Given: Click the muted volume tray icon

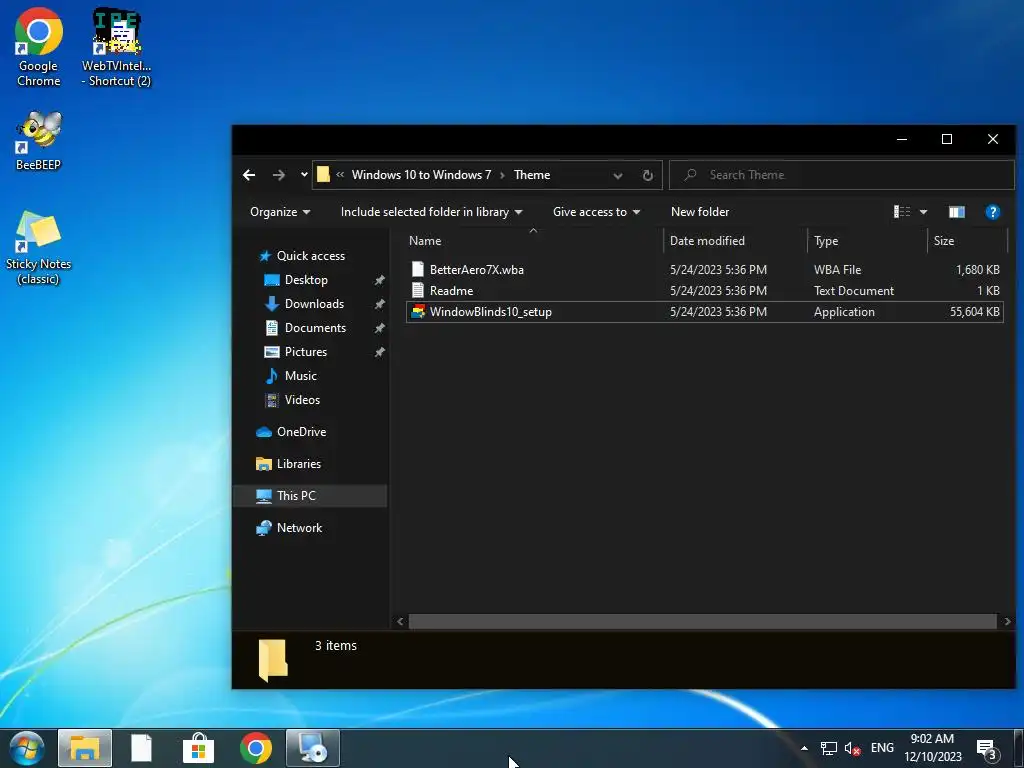Looking at the screenshot, I should (852, 748).
